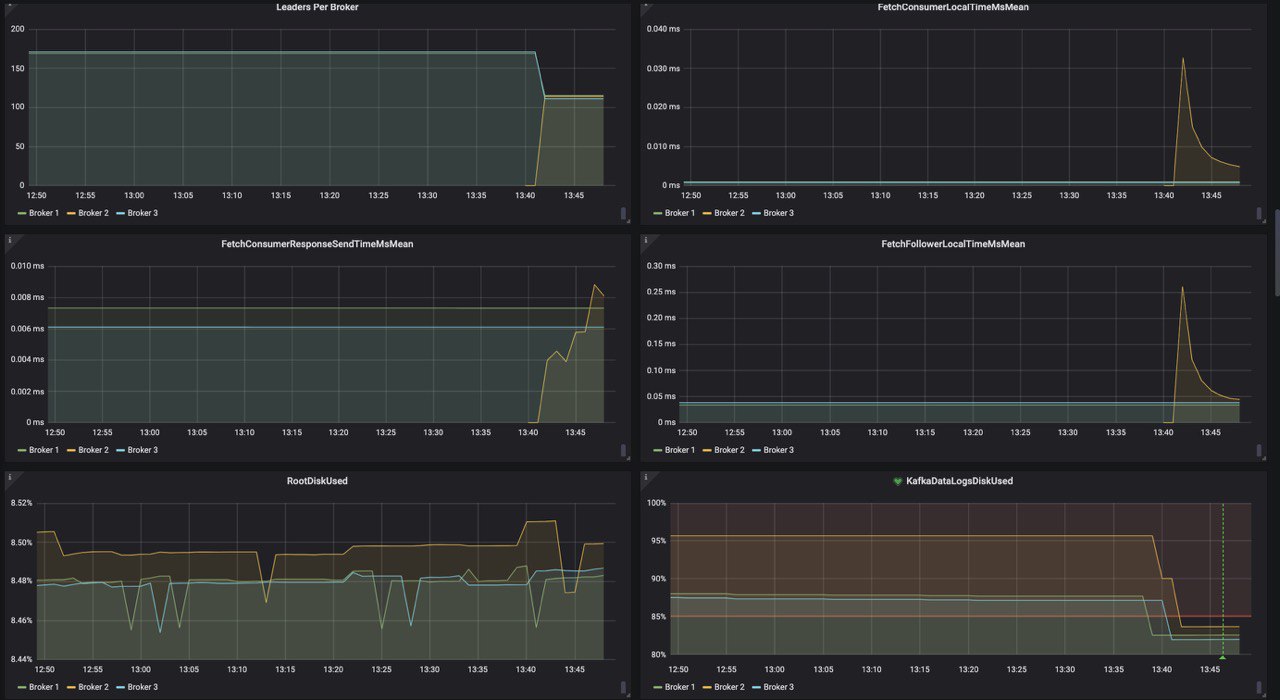1280x700 pixels.
Task: Click the 0.25 ms label on FetchFollowerLocalTimeMsMean axis
Action: pyautogui.click(x=663, y=291)
